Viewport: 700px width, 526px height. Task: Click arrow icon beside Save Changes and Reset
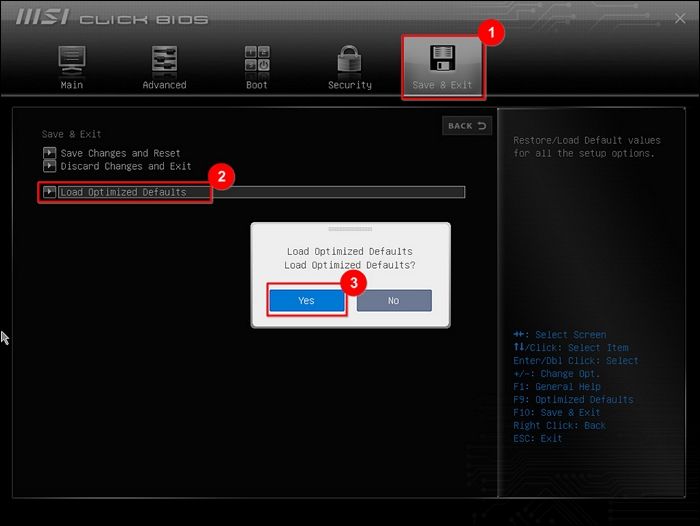pos(49,153)
